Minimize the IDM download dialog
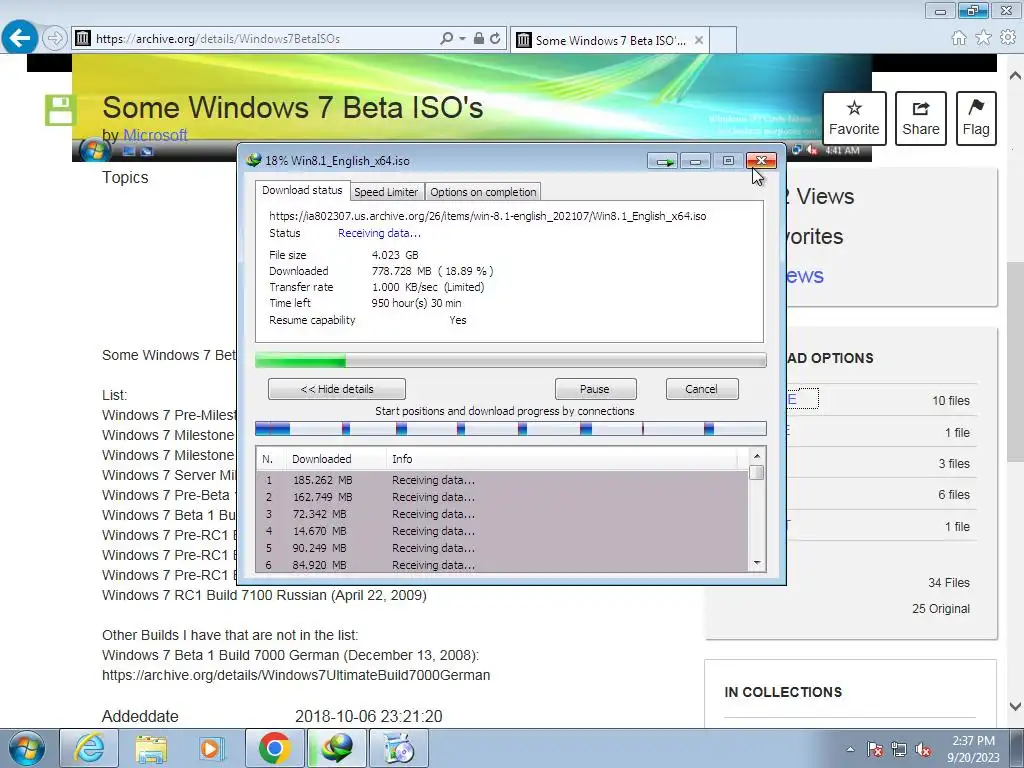The width and height of the screenshot is (1024, 768). [x=696, y=161]
